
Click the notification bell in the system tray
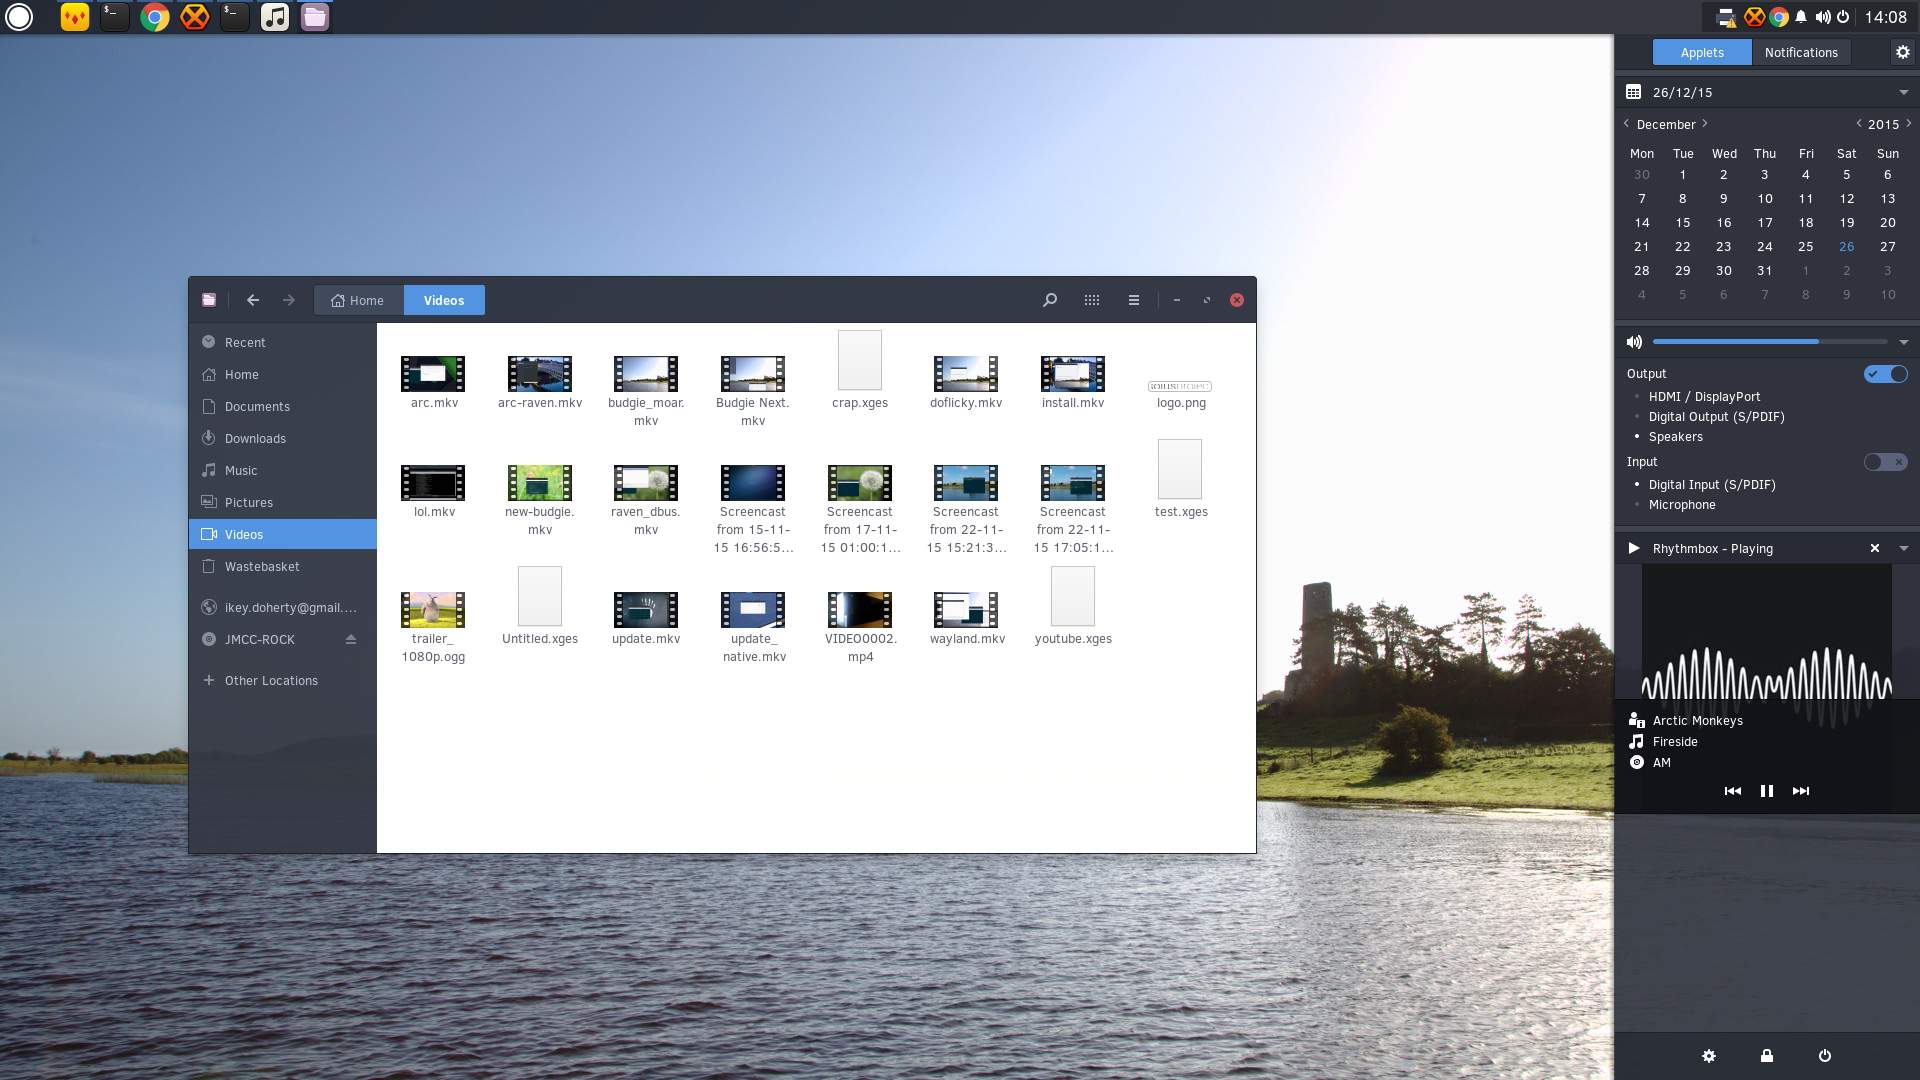click(x=1801, y=17)
